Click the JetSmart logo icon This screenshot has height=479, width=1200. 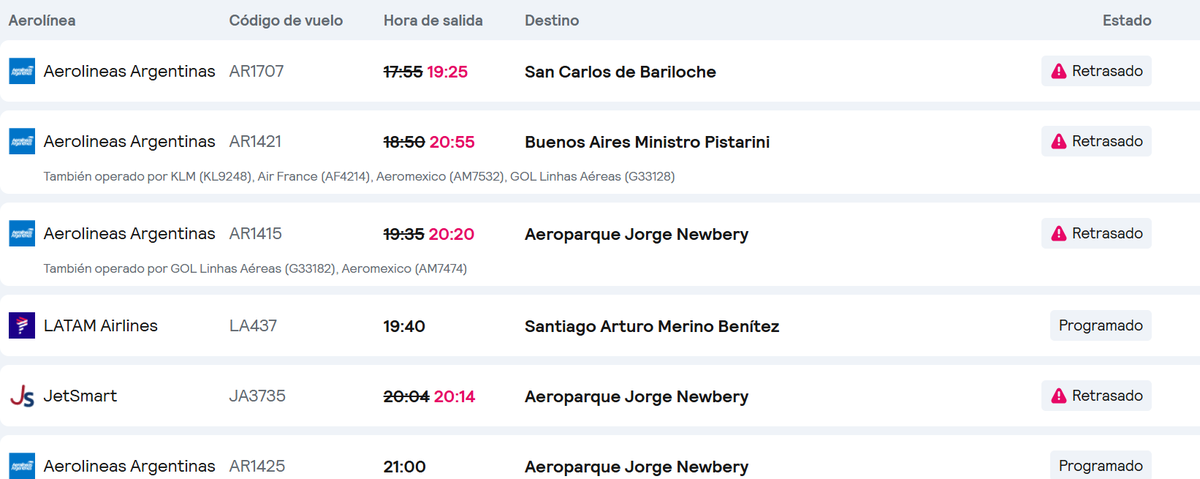tap(21, 396)
